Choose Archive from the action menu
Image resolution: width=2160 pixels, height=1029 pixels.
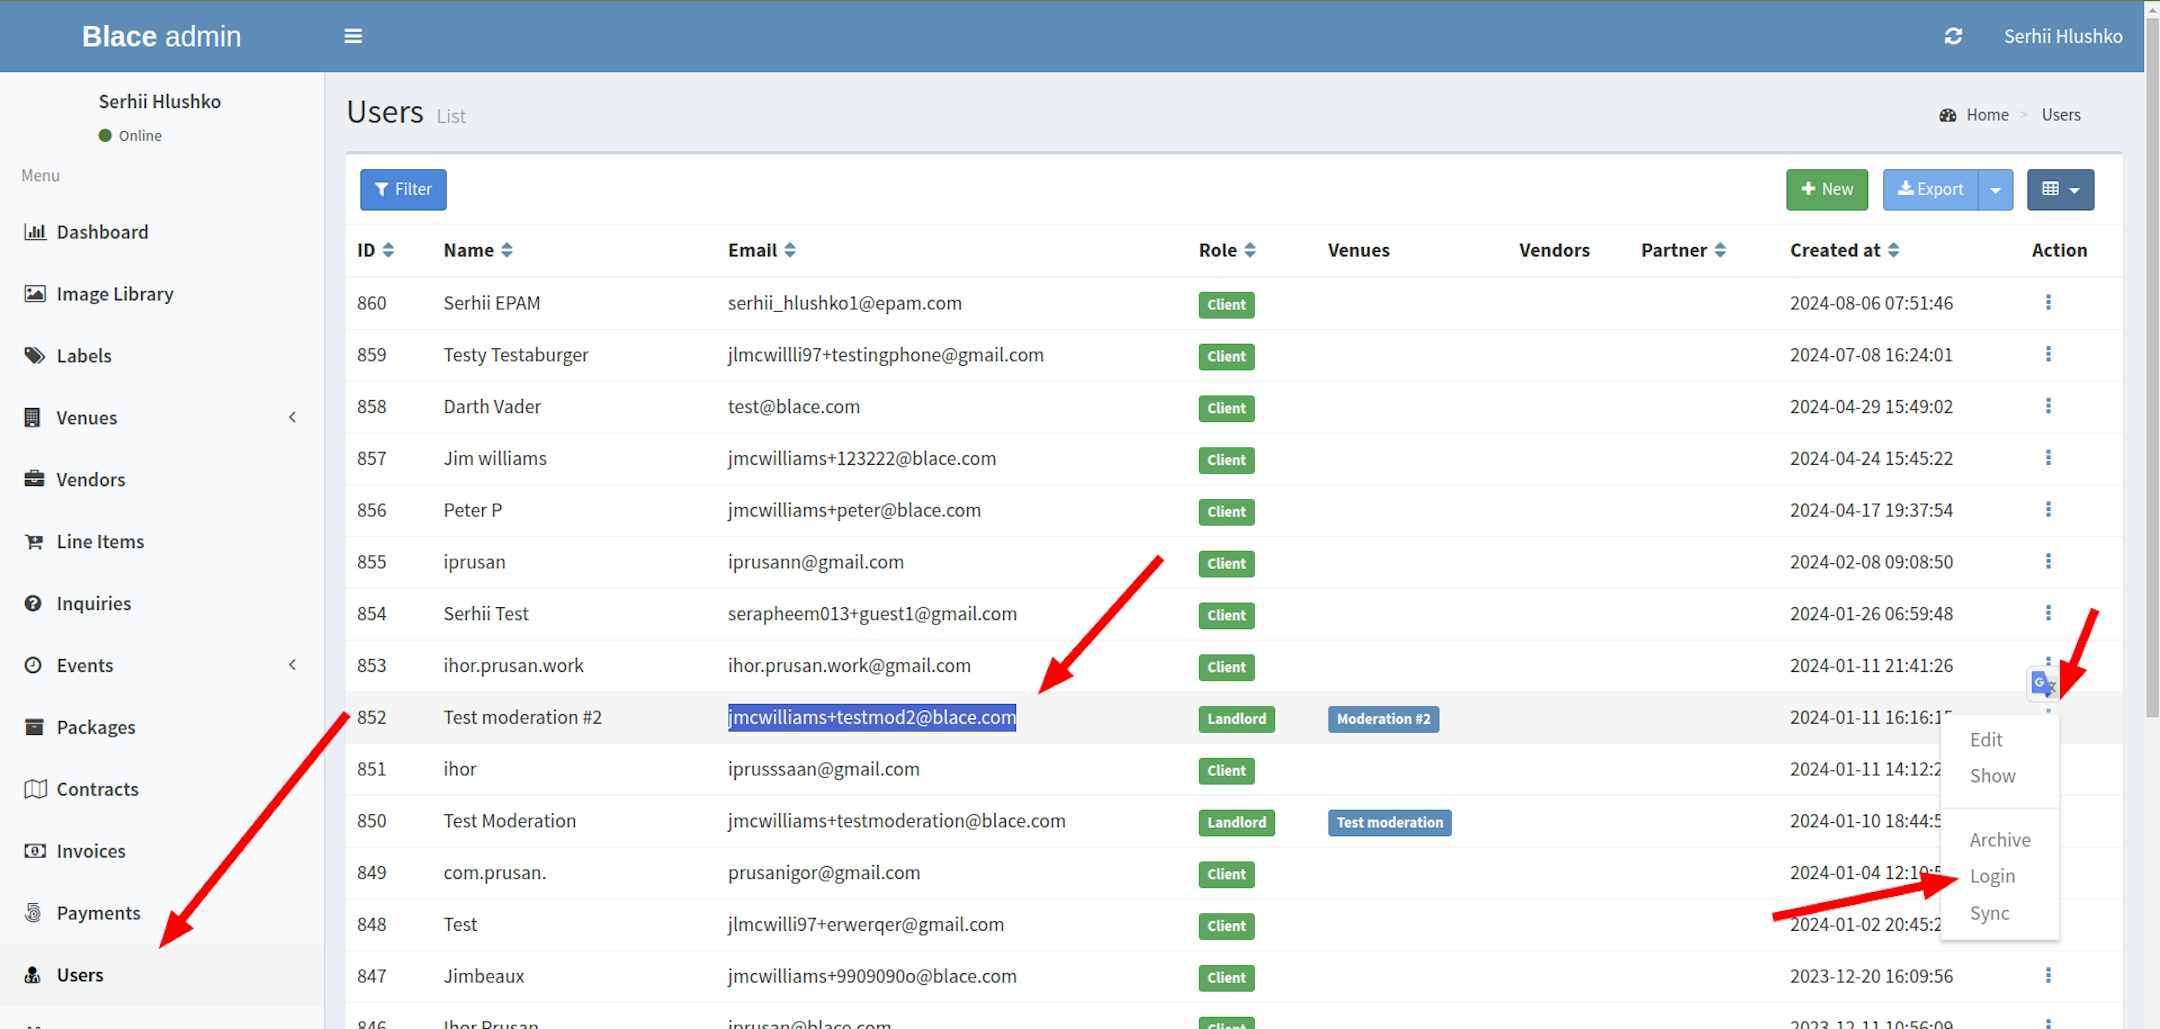pos(2000,840)
